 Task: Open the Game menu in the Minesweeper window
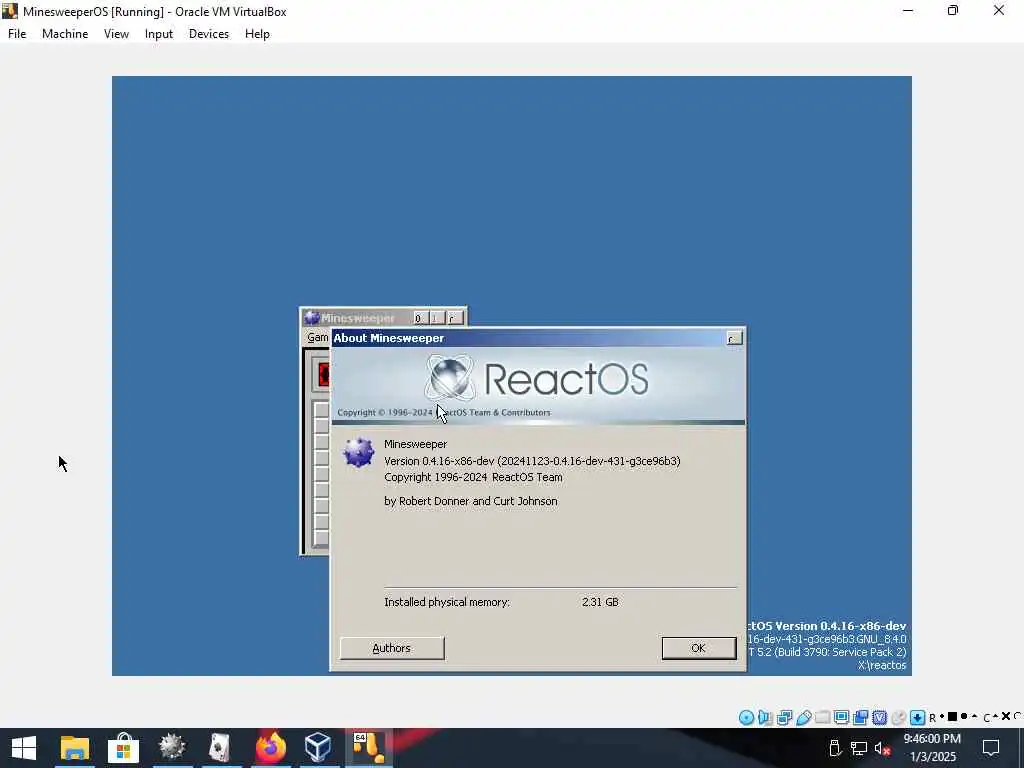click(317, 338)
